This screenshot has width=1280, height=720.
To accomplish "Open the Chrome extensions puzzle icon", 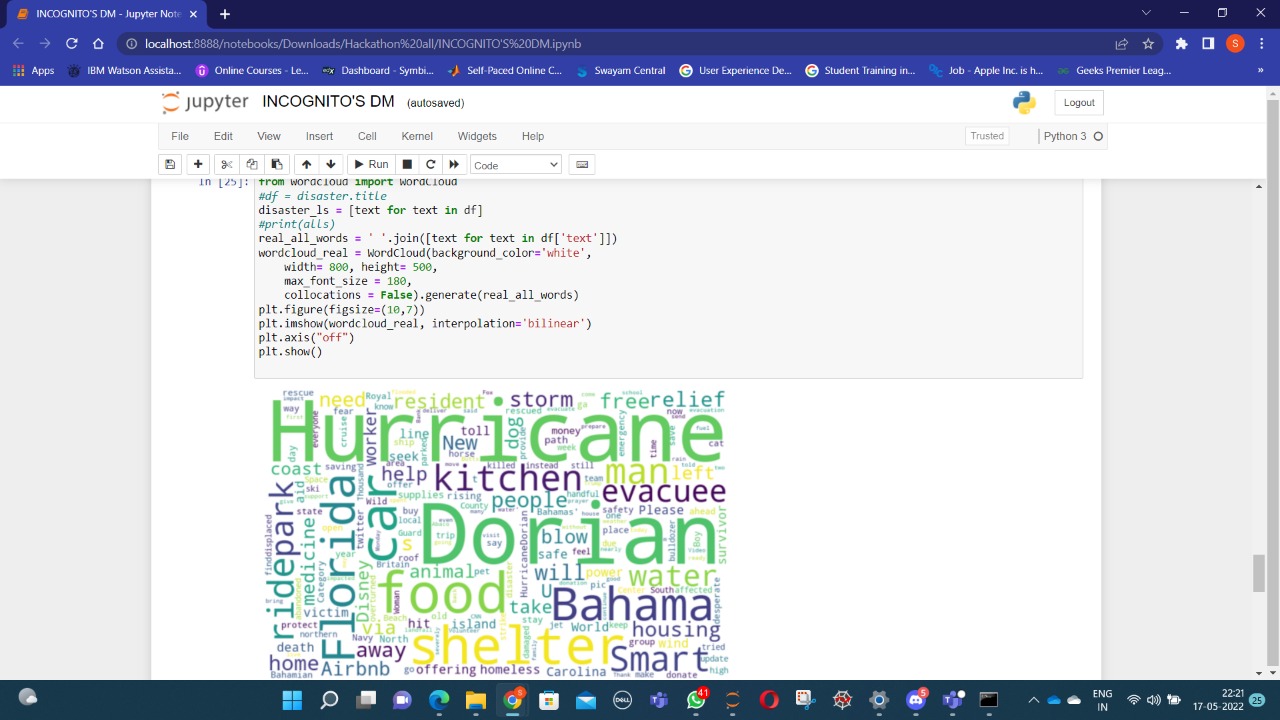I will (1181, 43).
